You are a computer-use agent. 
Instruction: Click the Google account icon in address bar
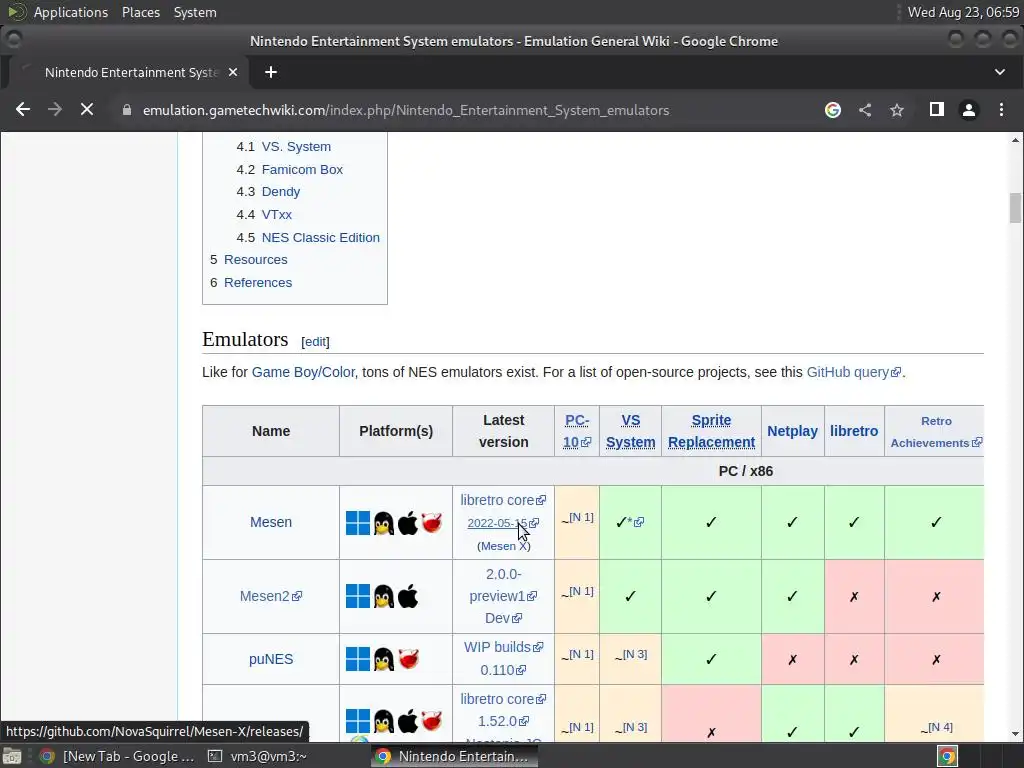tap(833, 110)
